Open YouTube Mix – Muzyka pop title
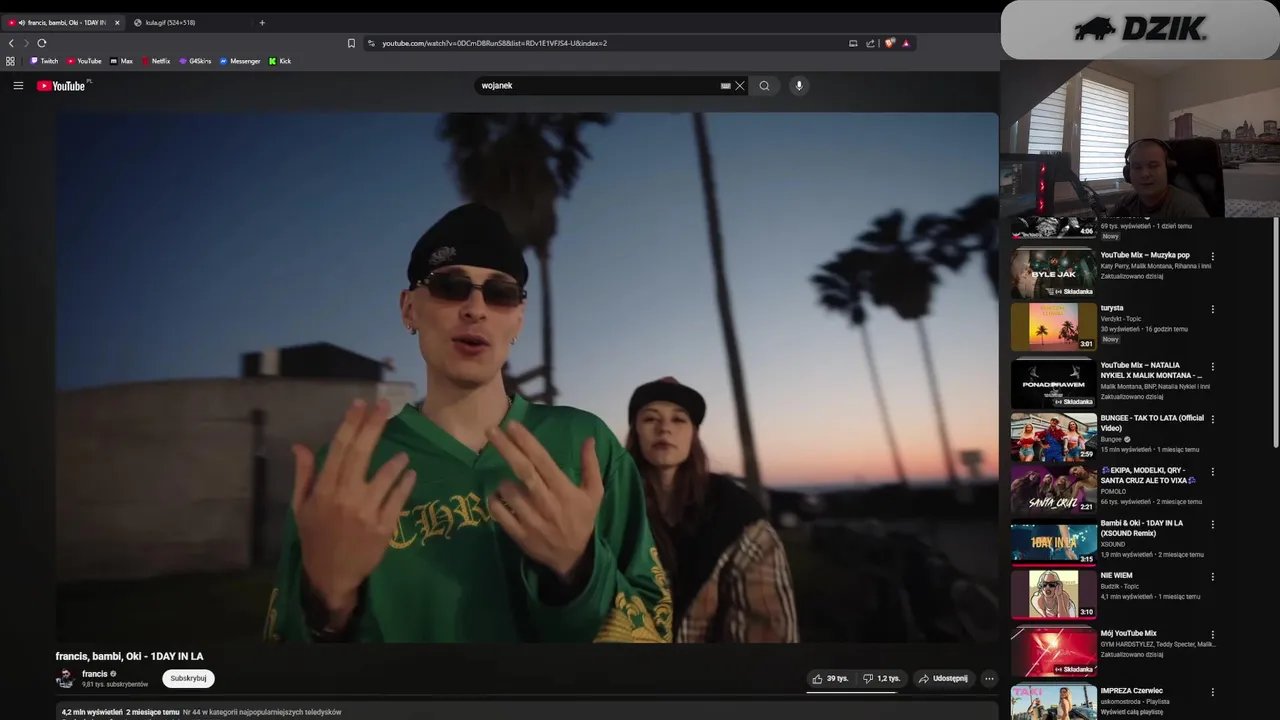 (x=1145, y=255)
